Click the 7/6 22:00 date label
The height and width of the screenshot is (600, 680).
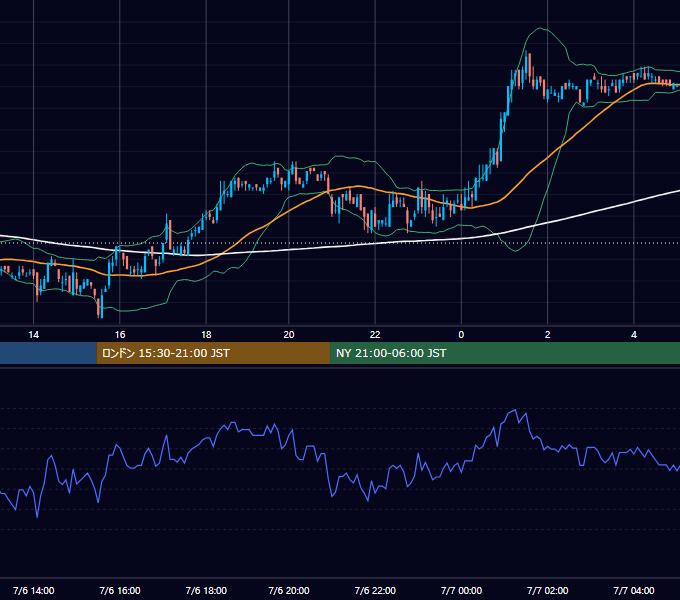click(x=375, y=590)
